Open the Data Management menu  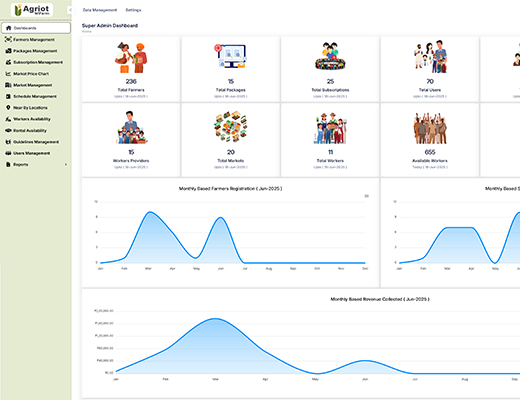click(100, 10)
